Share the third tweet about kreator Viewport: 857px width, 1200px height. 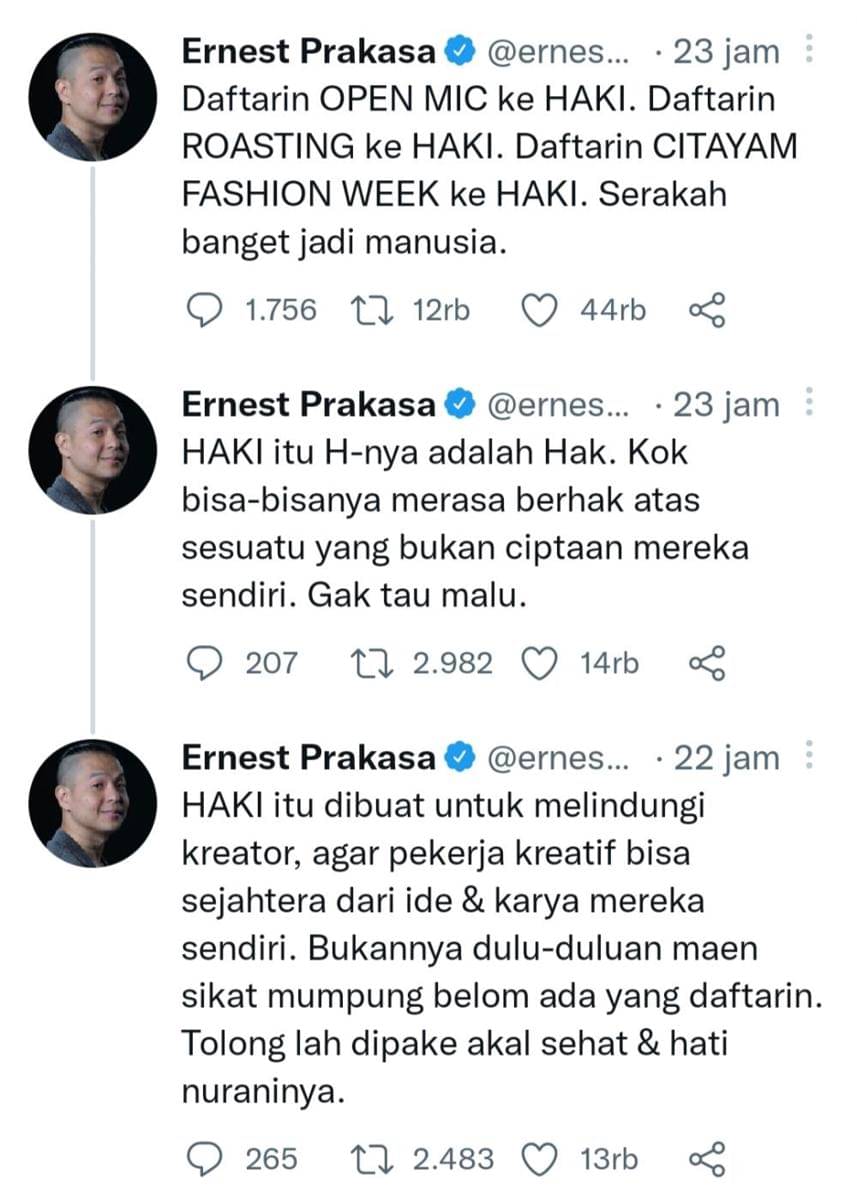707,1158
